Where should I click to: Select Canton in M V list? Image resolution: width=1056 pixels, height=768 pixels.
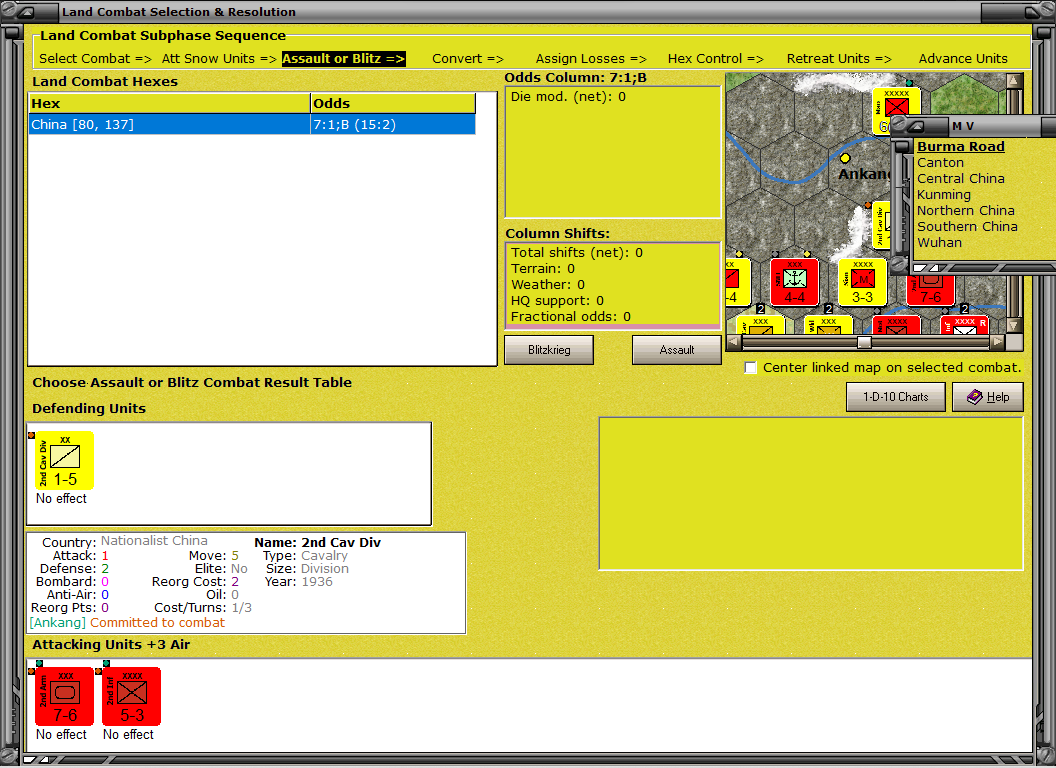click(x=940, y=162)
